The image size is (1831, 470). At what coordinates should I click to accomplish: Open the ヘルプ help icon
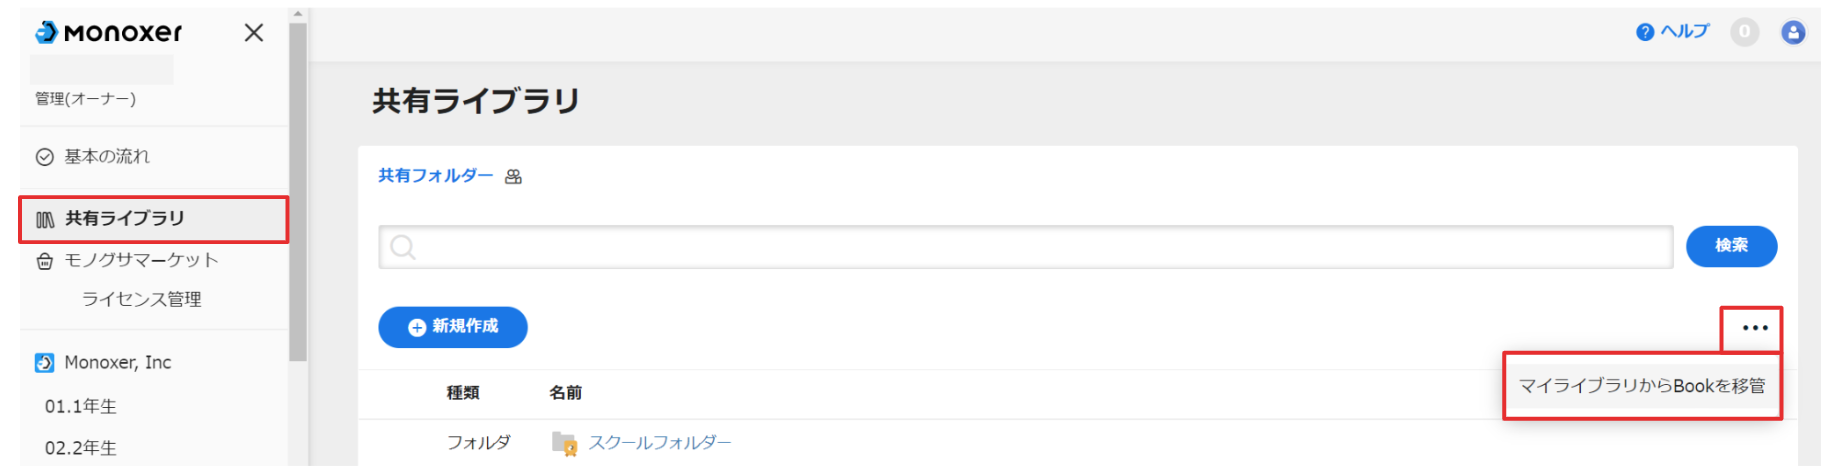point(1645,32)
